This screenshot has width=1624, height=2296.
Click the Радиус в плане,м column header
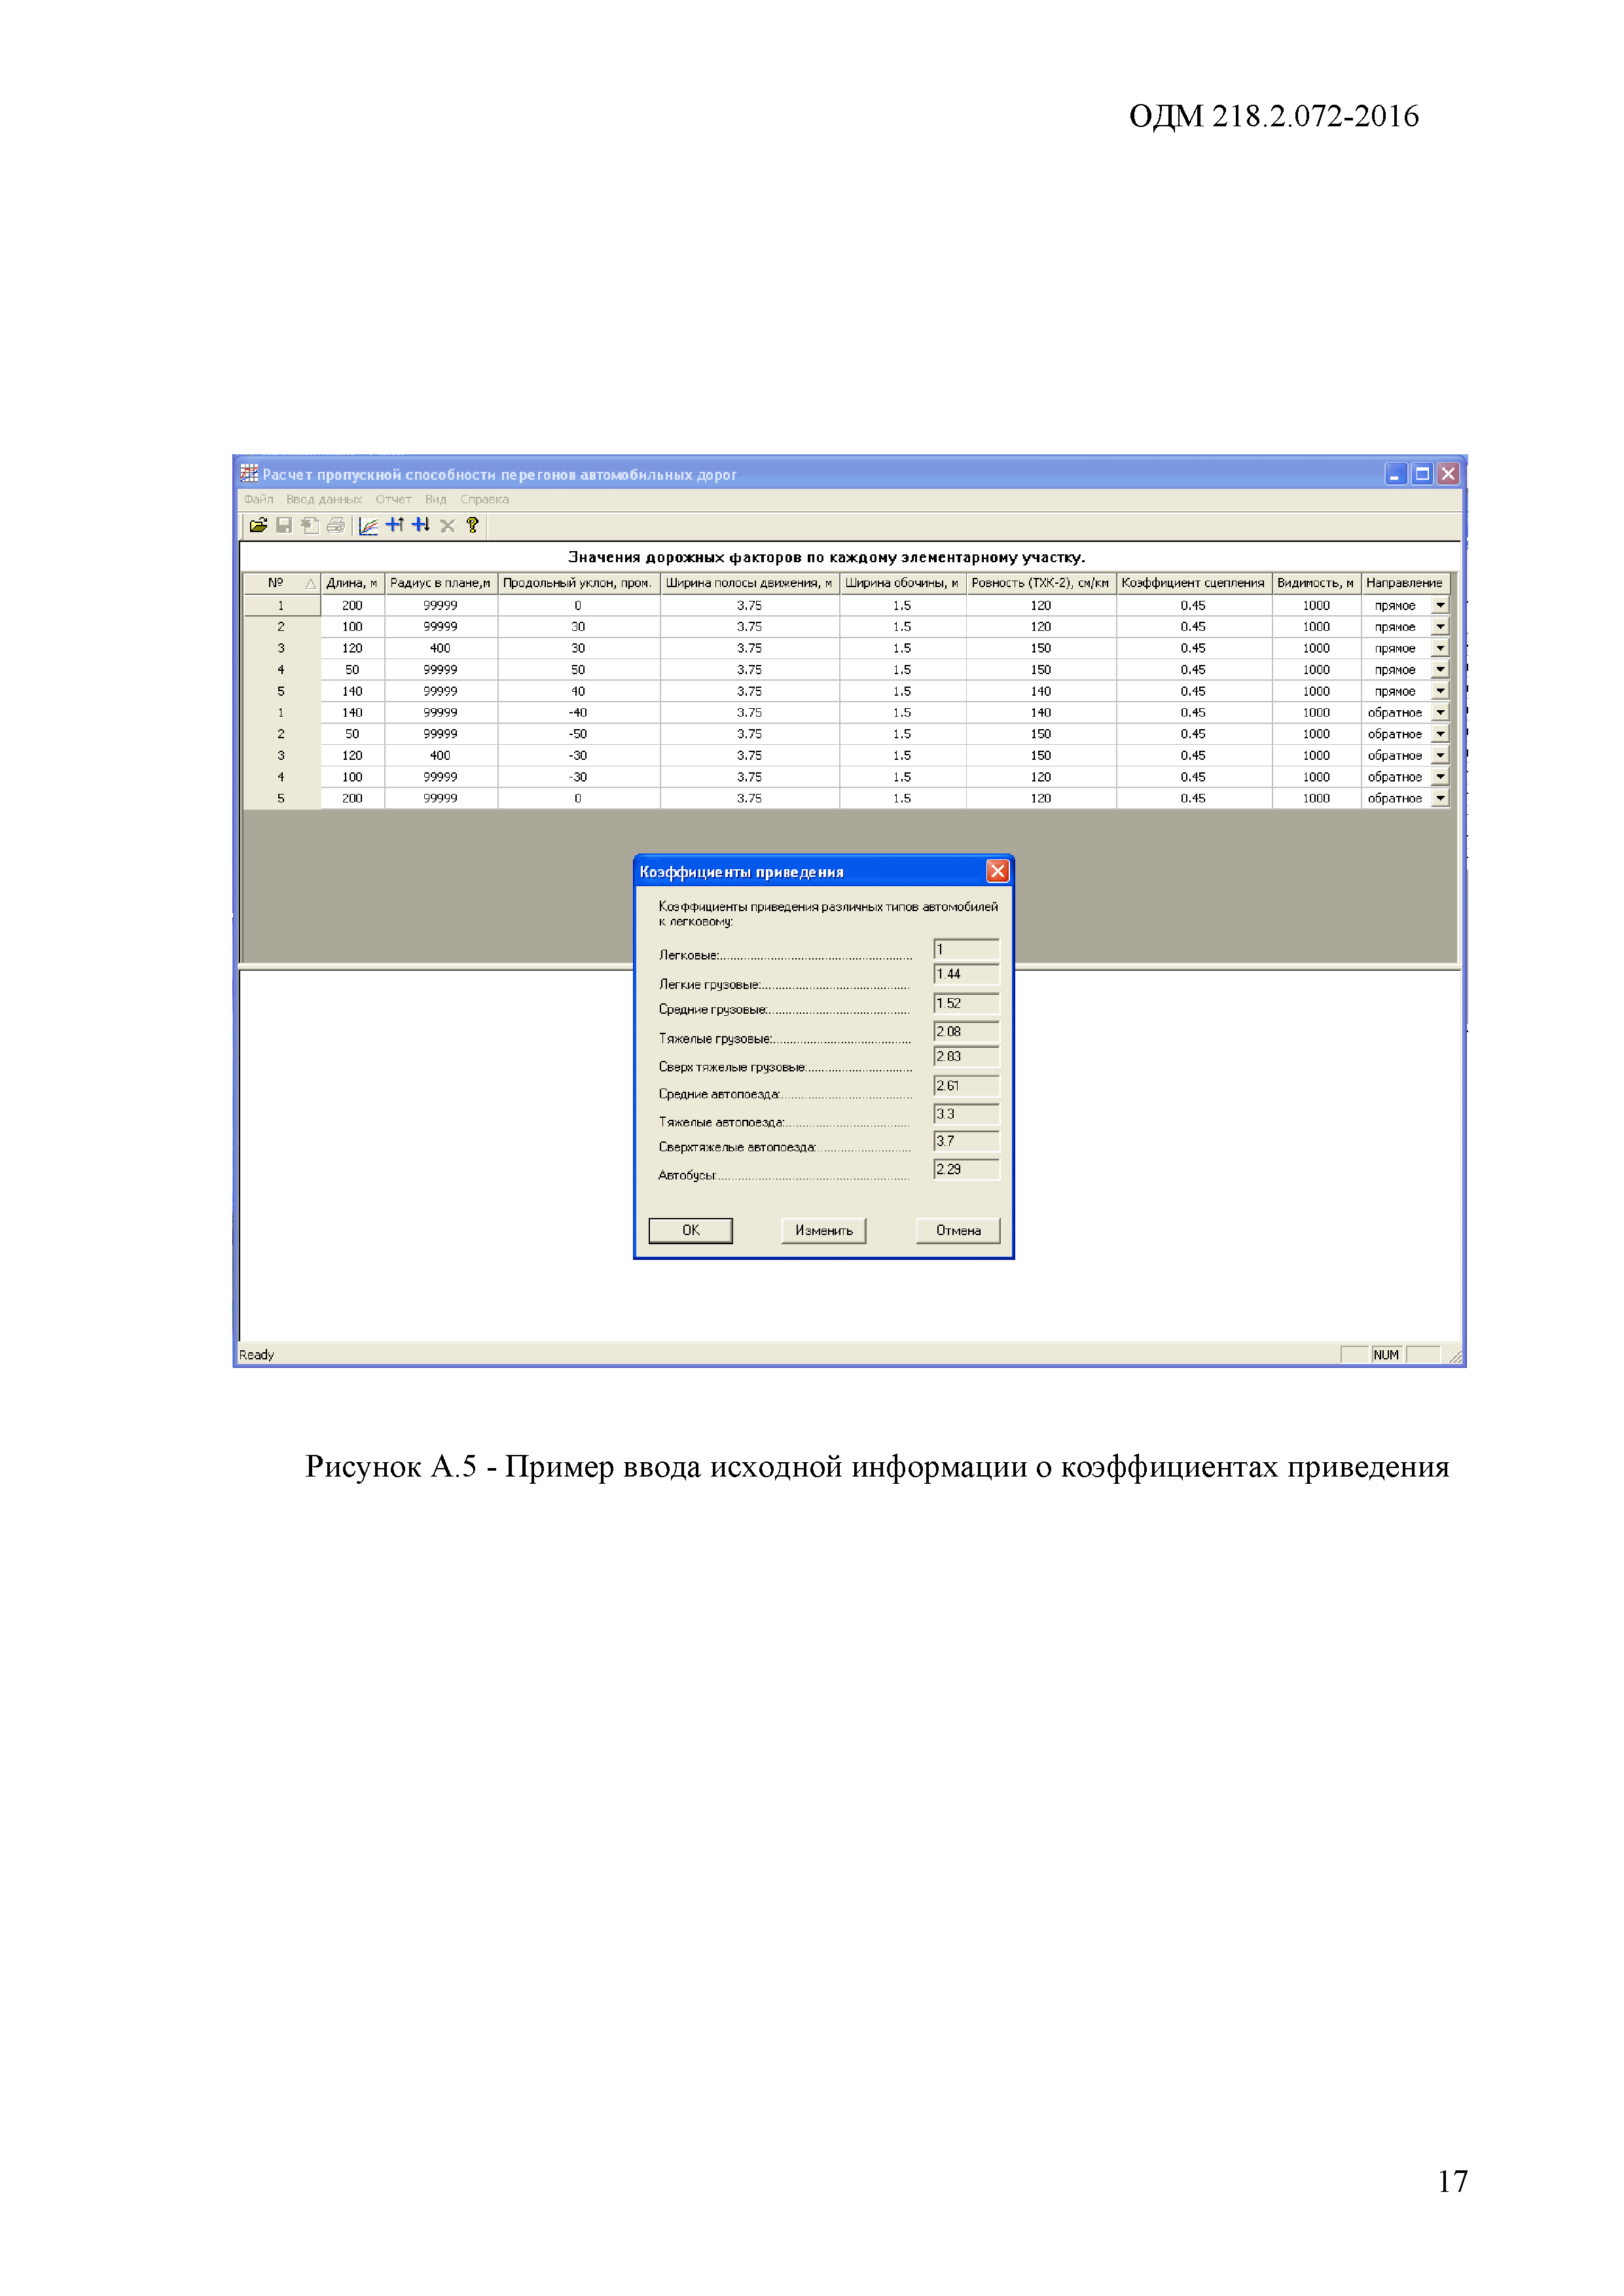(440, 583)
